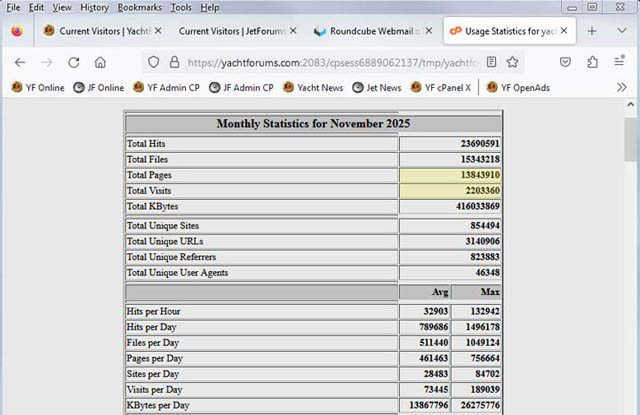Screen dimensions: 640x415
Task: Open the Yacht News bookmark
Action: (312, 87)
